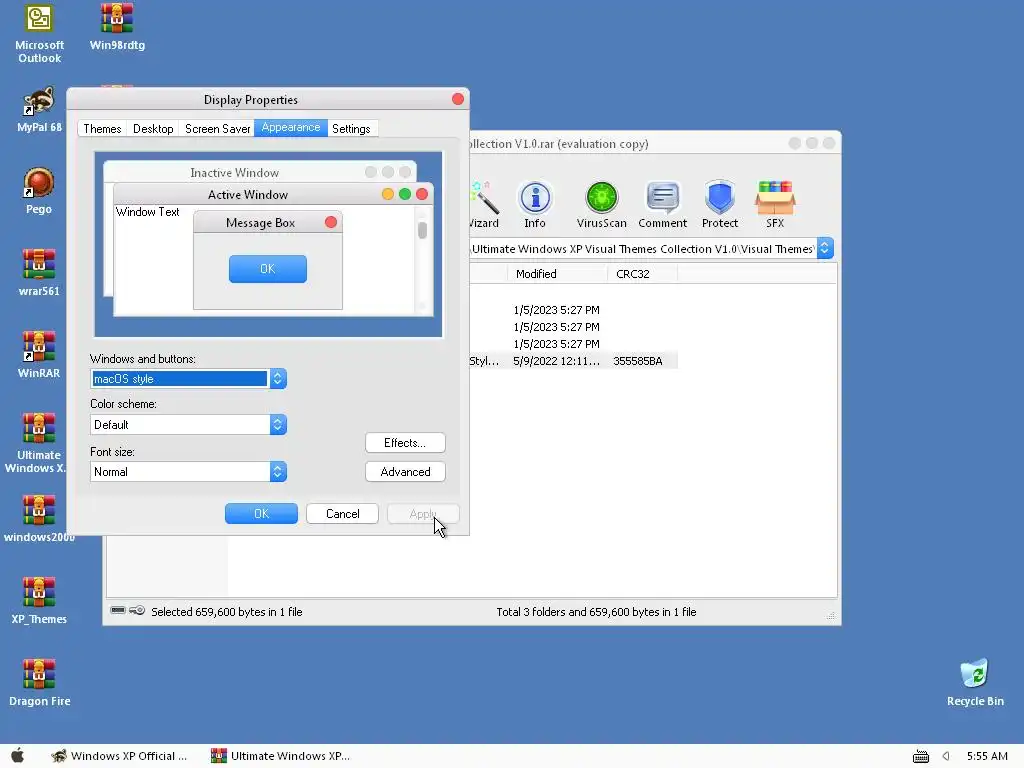The height and width of the screenshot is (768, 1024).
Task: Click the WinRAR window resize grip
Action: pos(831,615)
